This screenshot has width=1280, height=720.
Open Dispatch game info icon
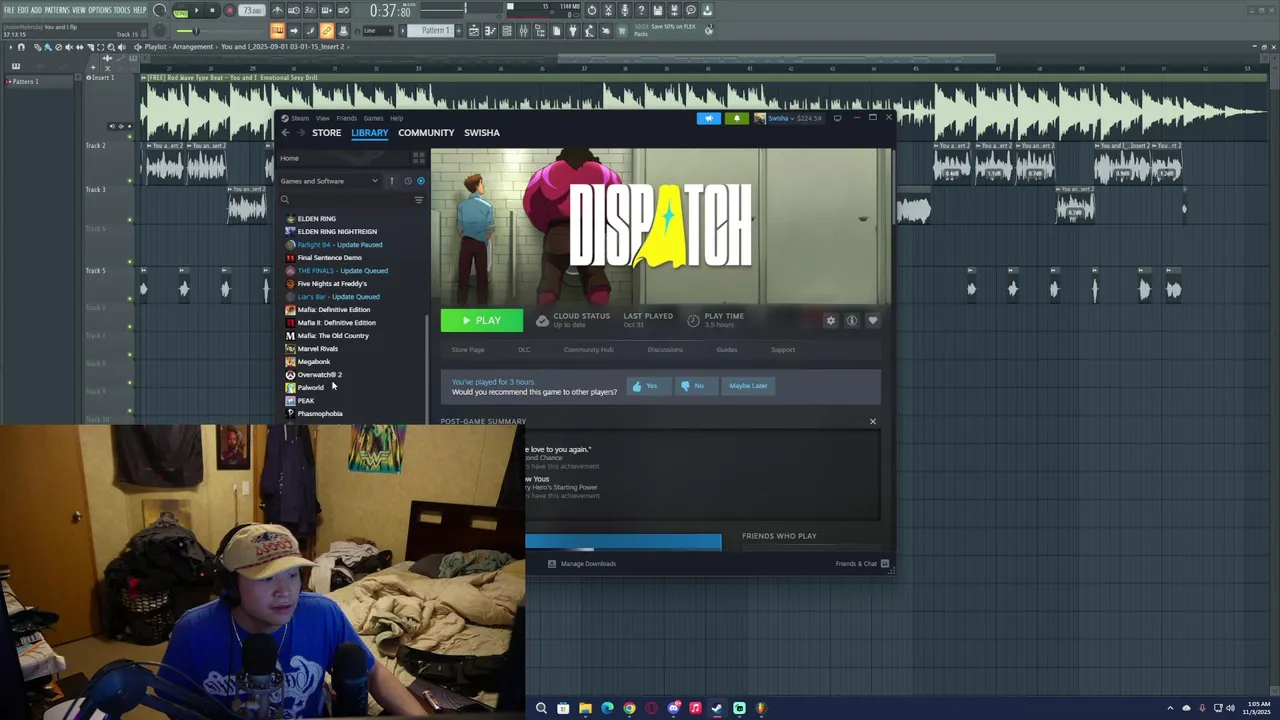(852, 320)
